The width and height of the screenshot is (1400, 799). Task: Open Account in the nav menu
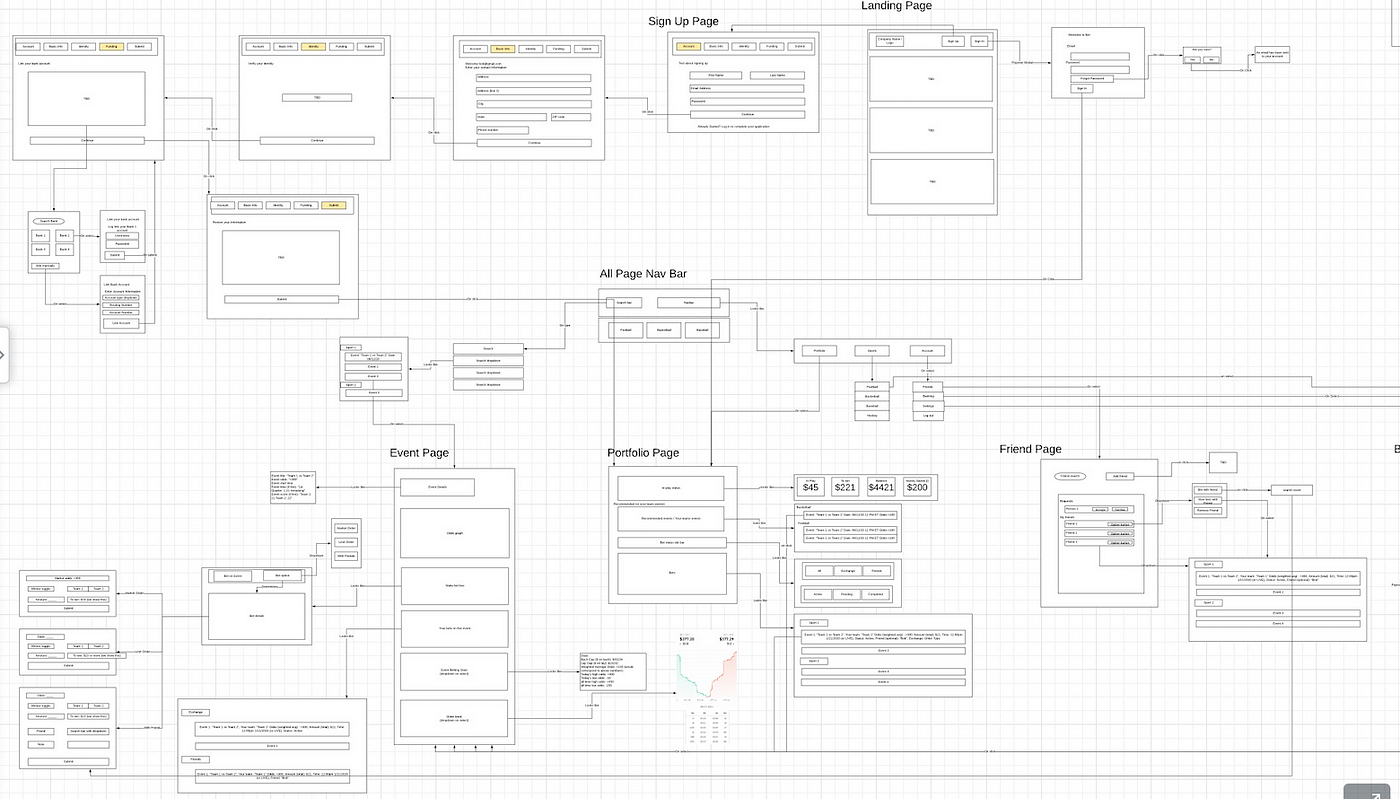(927, 351)
